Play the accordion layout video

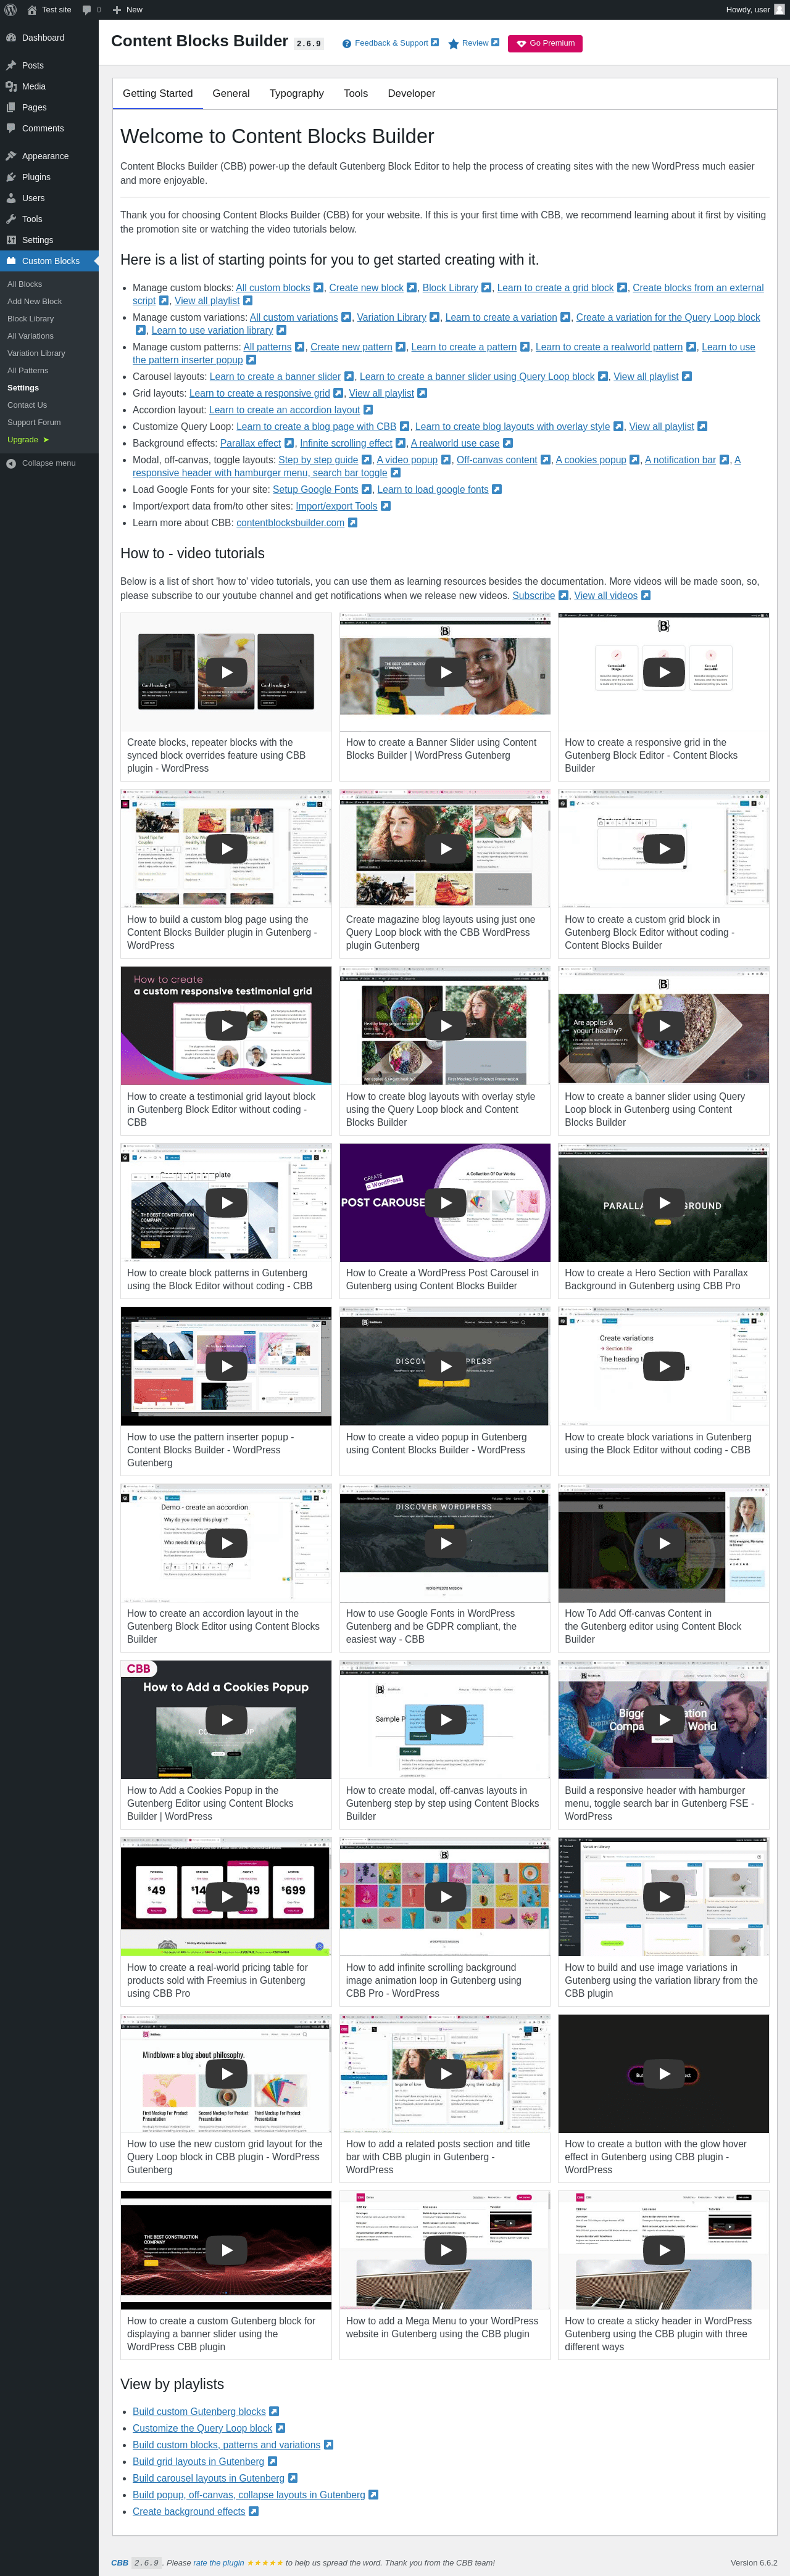point(227,1543)
